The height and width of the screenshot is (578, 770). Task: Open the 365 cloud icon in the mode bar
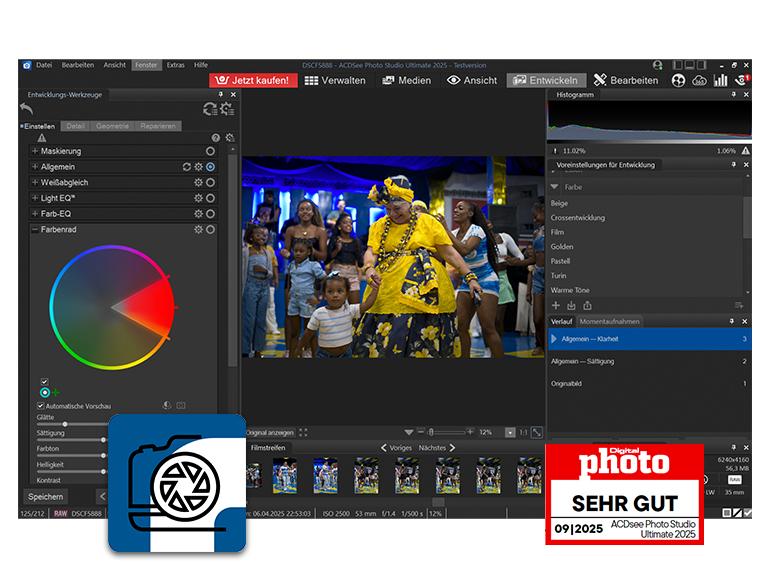coord(699,81)
